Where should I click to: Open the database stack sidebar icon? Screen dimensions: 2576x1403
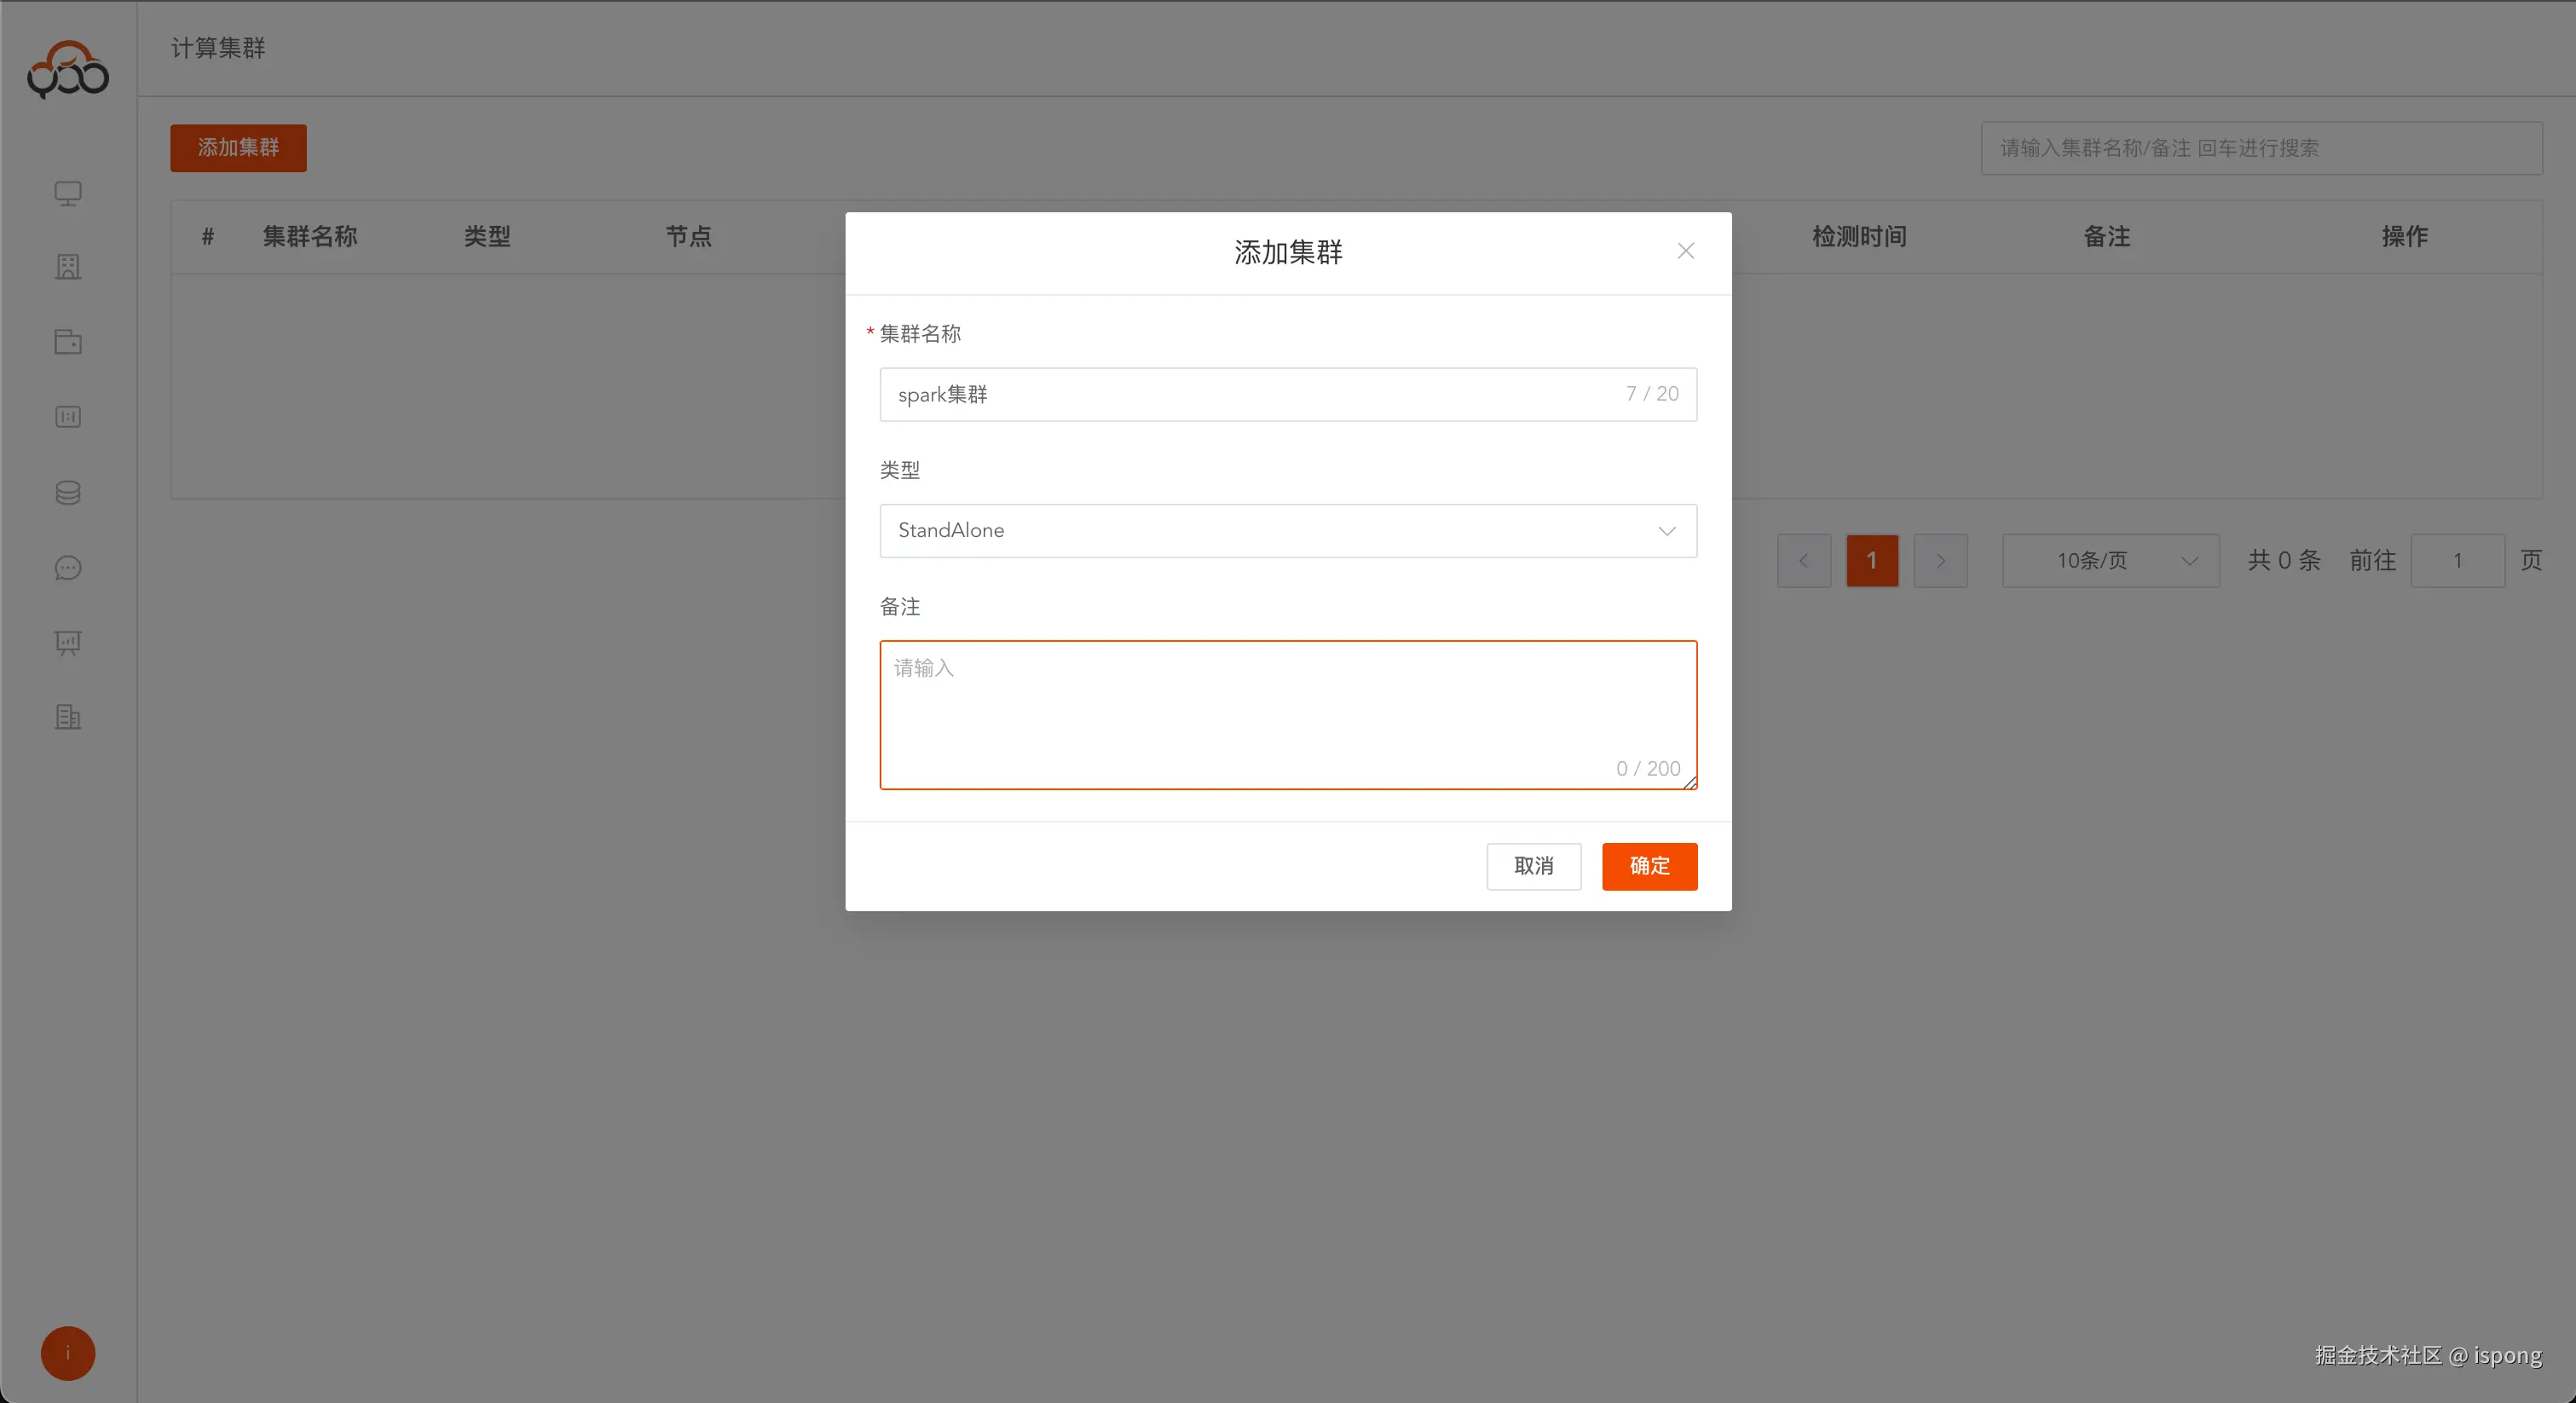[x=68, y=493]
